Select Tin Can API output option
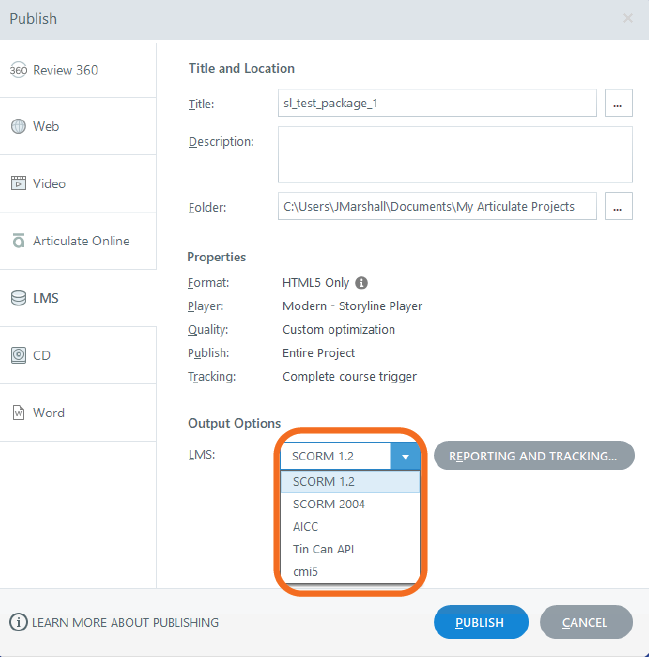The width and height of the screenshot is (649, 657). pos(323,549)
